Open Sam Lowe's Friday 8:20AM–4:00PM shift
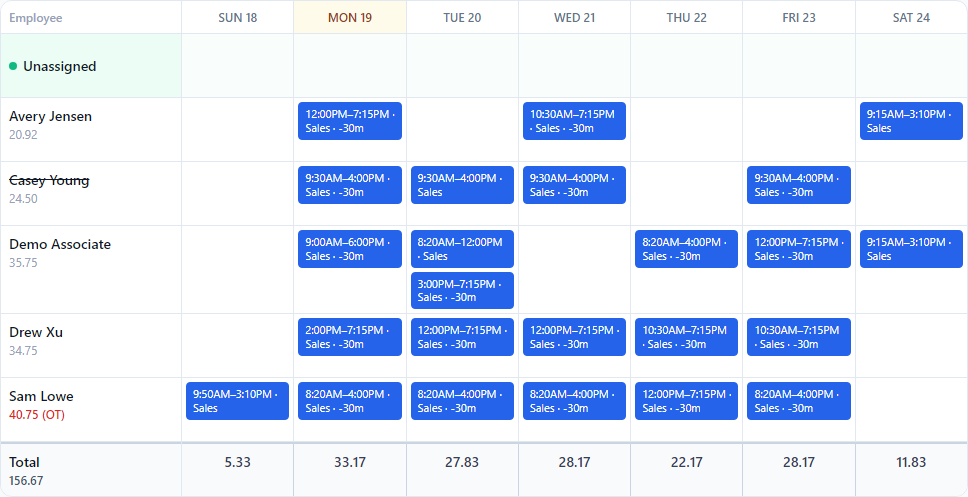 click(799, 401)
